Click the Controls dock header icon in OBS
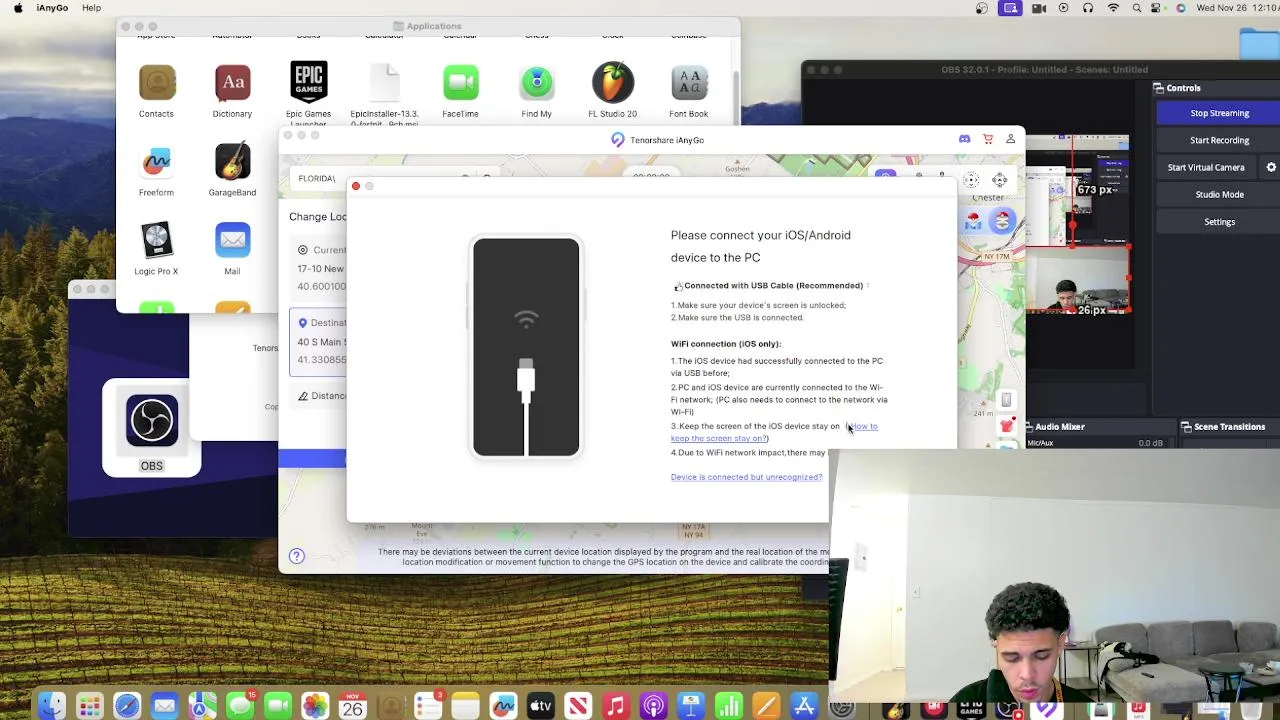The image size is (1280, 720). point(1158,88)
